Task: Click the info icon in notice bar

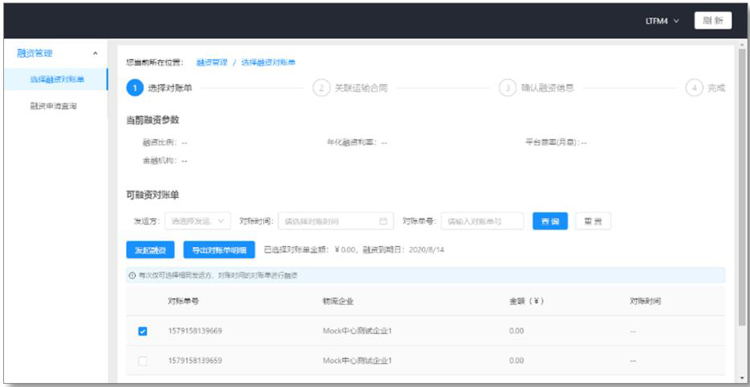Action: [x=132, y=276]
